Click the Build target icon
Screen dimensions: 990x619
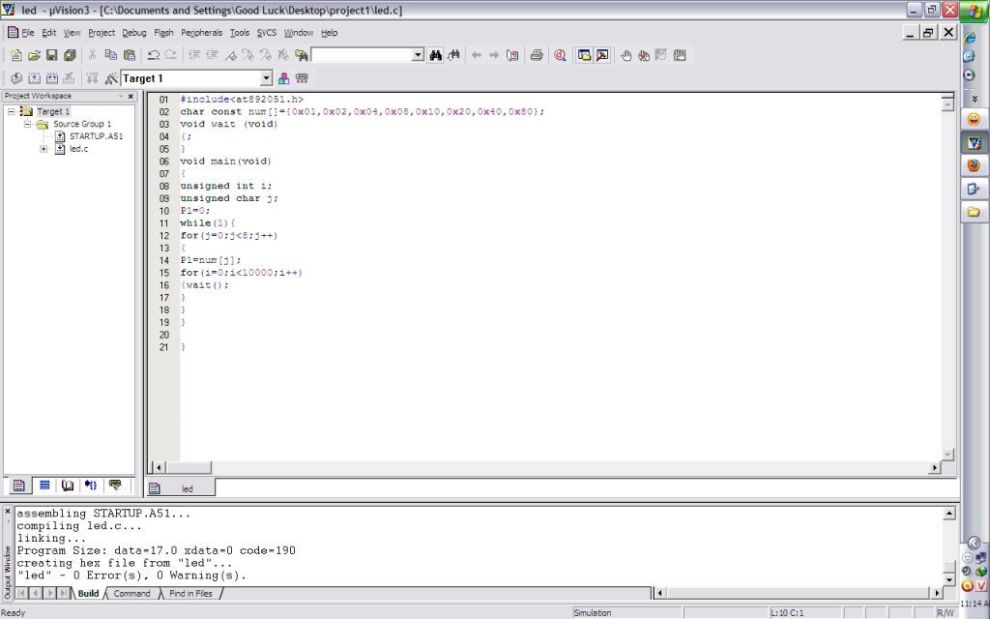(x=34, y=78)
